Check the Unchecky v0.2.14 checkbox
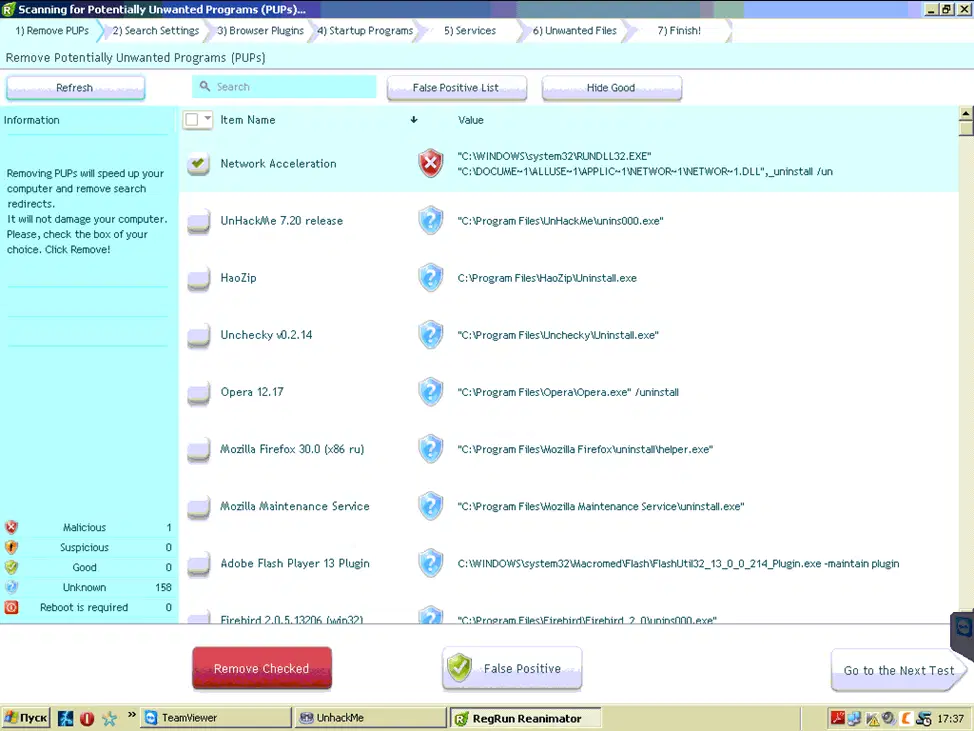 [x=198, y=335]
